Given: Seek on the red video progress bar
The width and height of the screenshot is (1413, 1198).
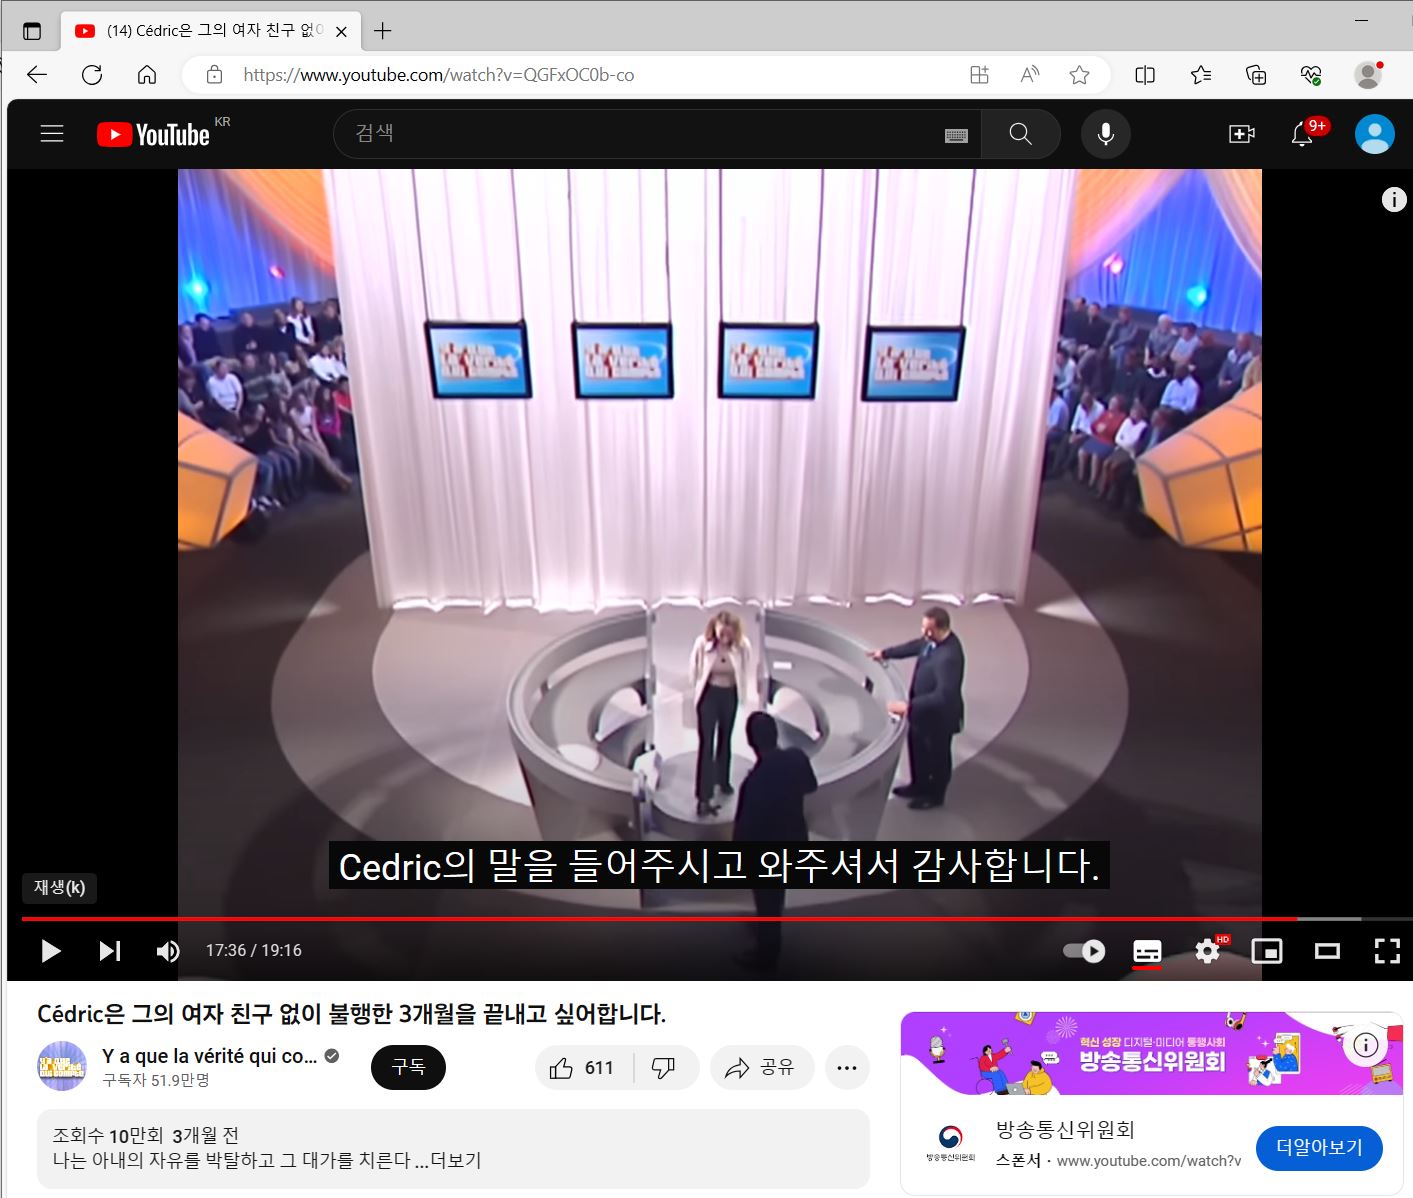Looking at the screenshot, I should (x=660, y=918).
